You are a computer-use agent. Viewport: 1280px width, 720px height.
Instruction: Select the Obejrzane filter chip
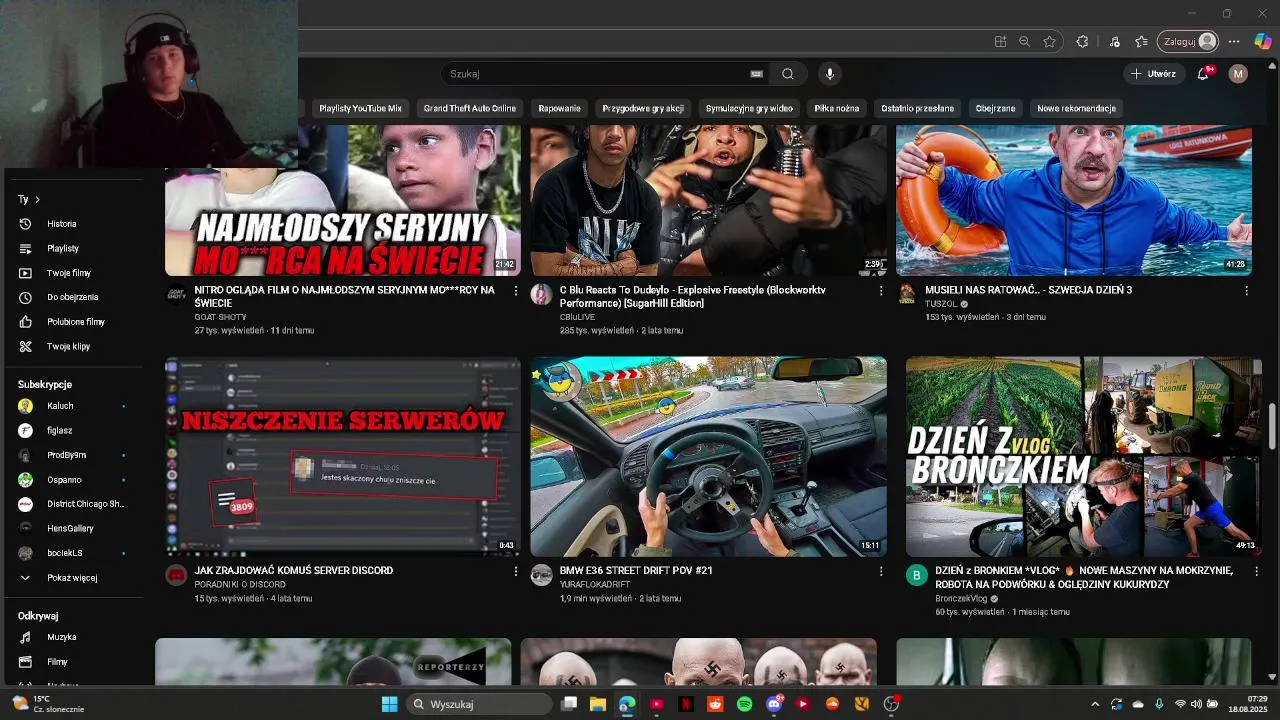996,108
